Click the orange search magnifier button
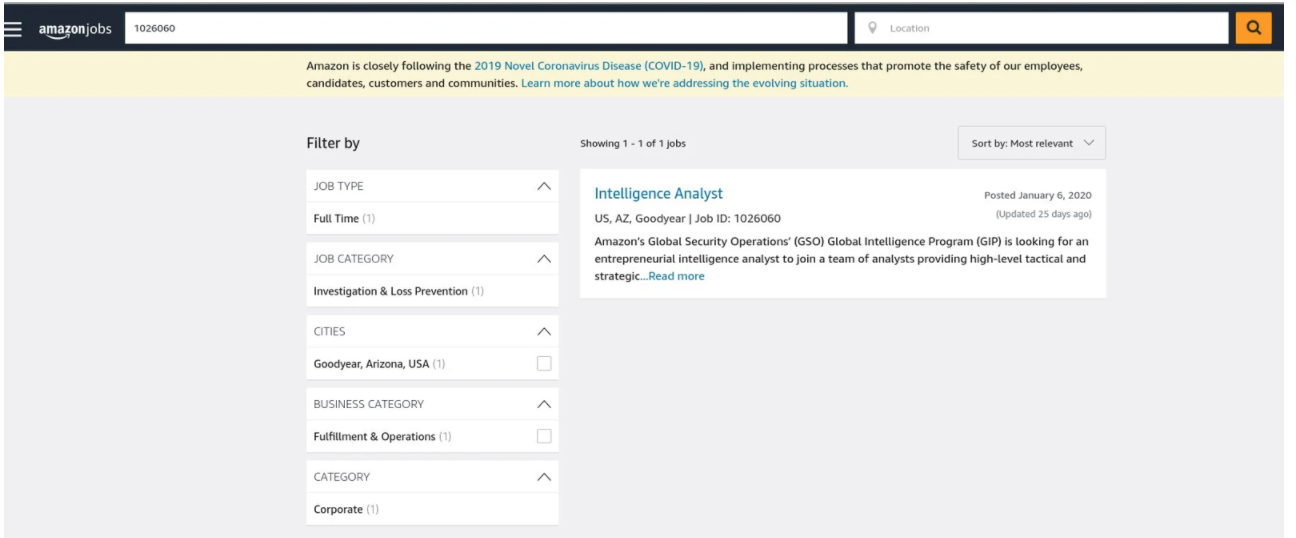The image size is (1296, 538). pos(1253,28)
